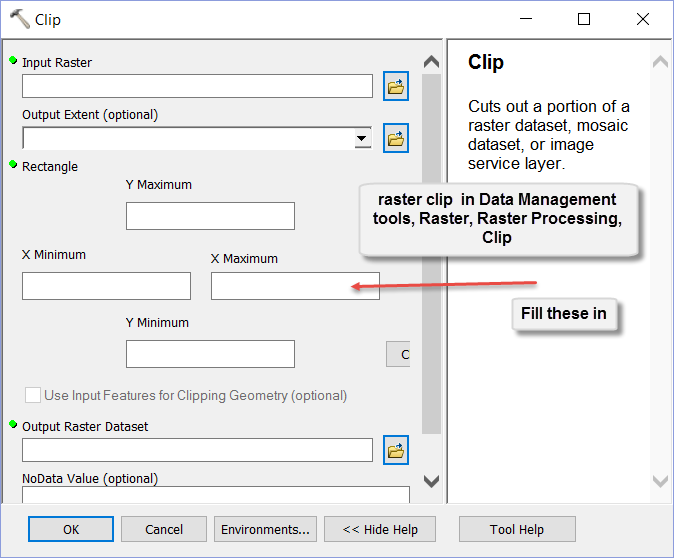Click into the X Minimum field

click(x=106, y=286)
